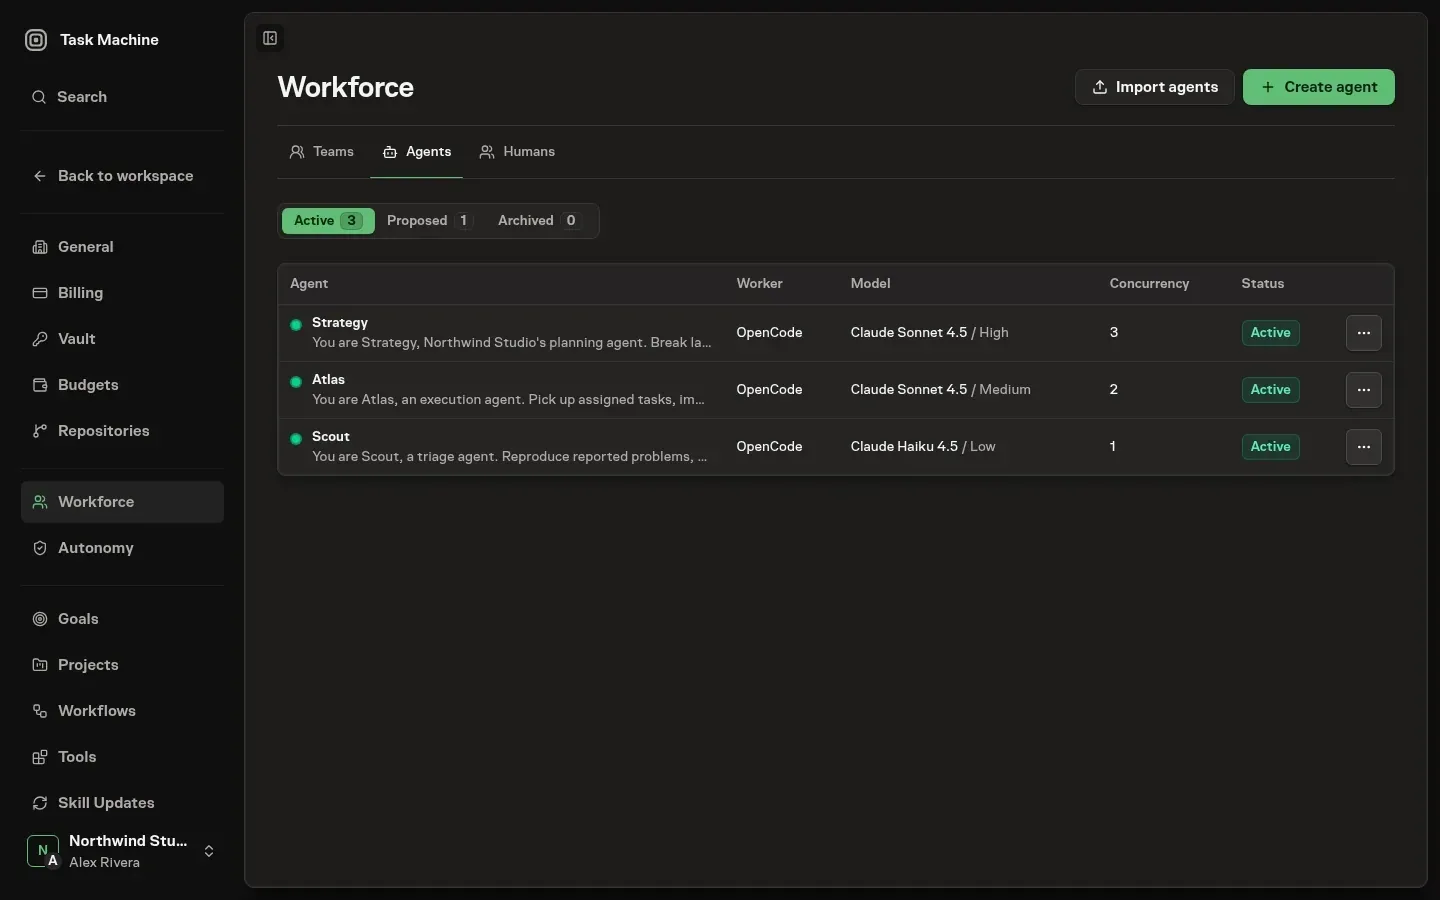
Task: Show Archived agents filter
Action: pyautogui.click(x=539, y=221)
